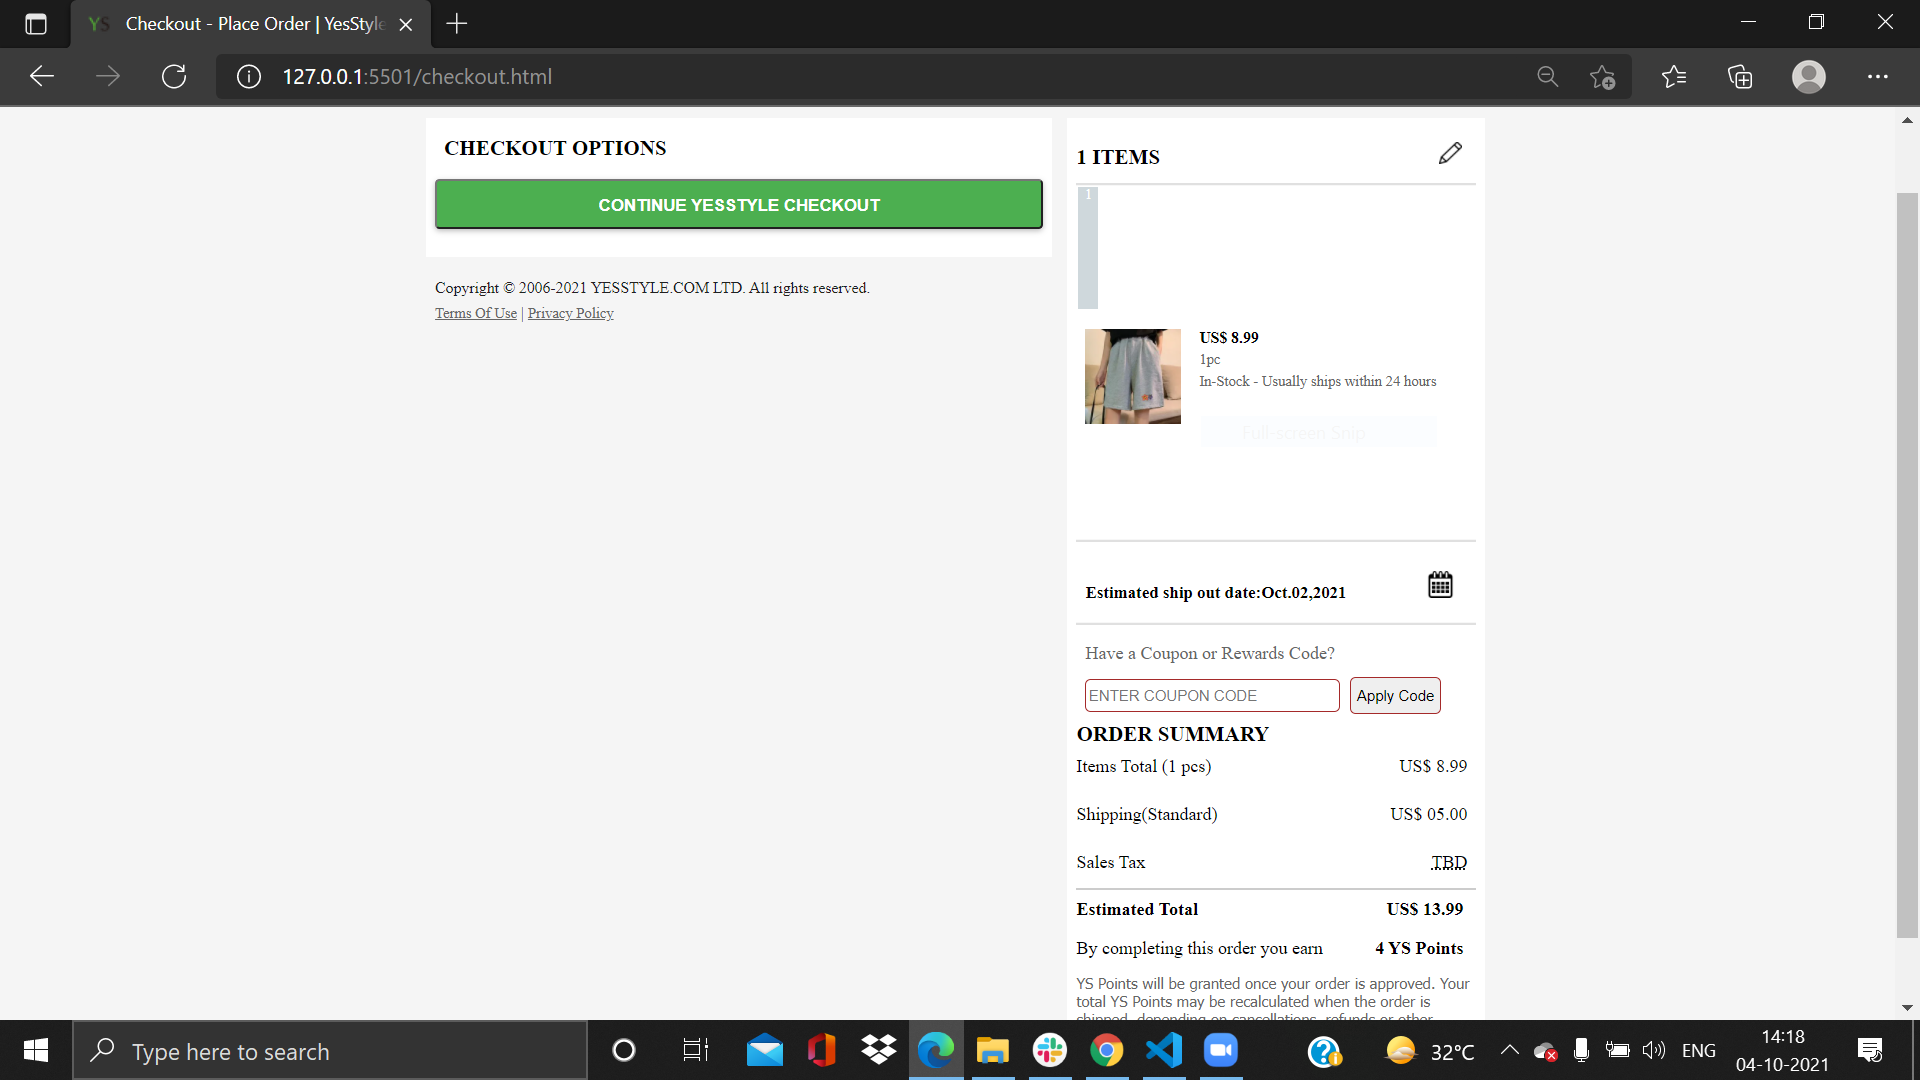
Task: Open the Favorites list icon
Action: [1673, 76]
